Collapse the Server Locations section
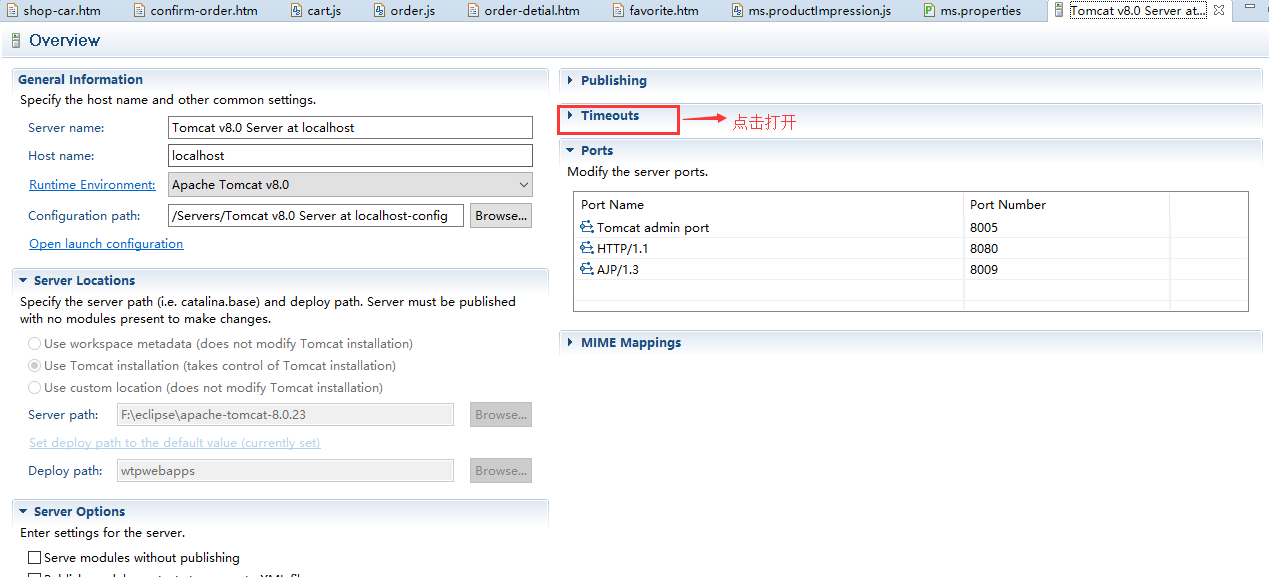The height and width of the screenshot is (577, 1269). pos(23,281)
